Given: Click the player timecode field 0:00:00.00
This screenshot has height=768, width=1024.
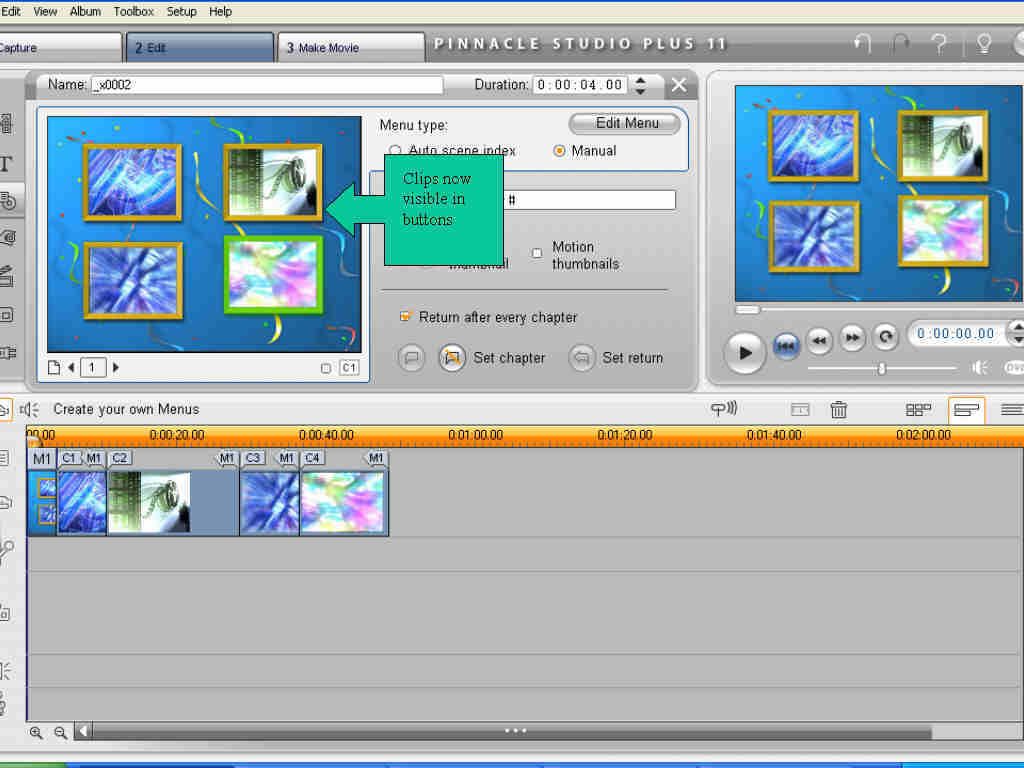Looking at the screenshot, I should 956,334.
